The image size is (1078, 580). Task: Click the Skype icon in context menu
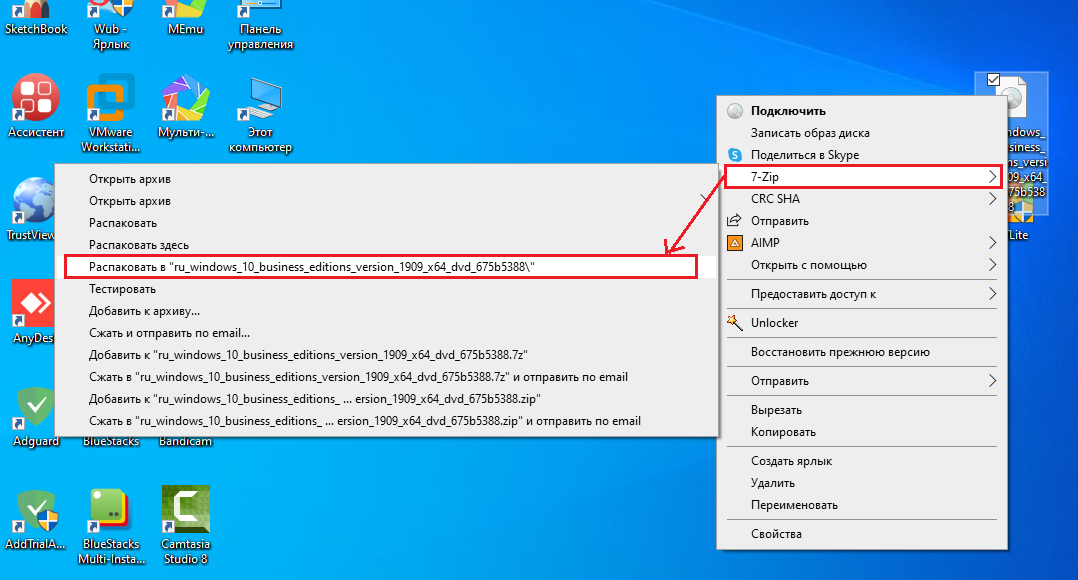735,155
